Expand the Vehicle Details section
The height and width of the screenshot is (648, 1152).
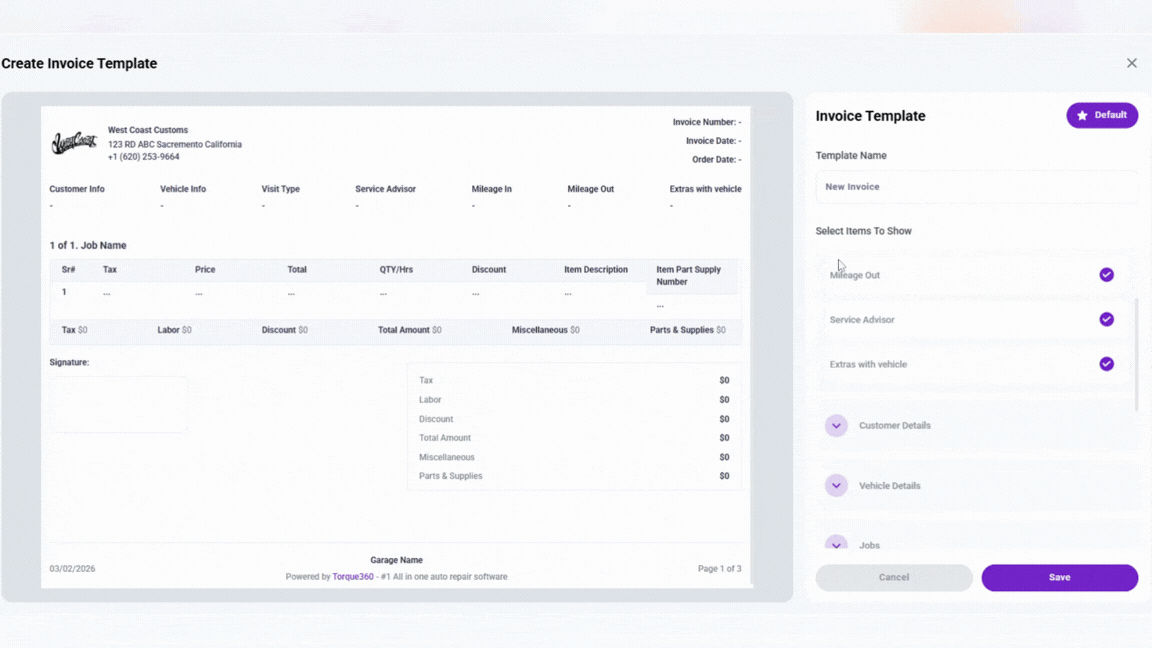[x=836, y=486]
